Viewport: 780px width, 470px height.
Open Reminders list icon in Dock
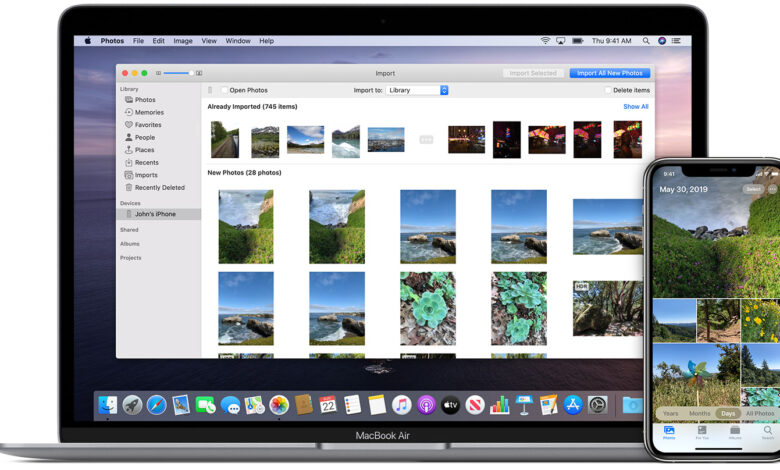[352, 405]
